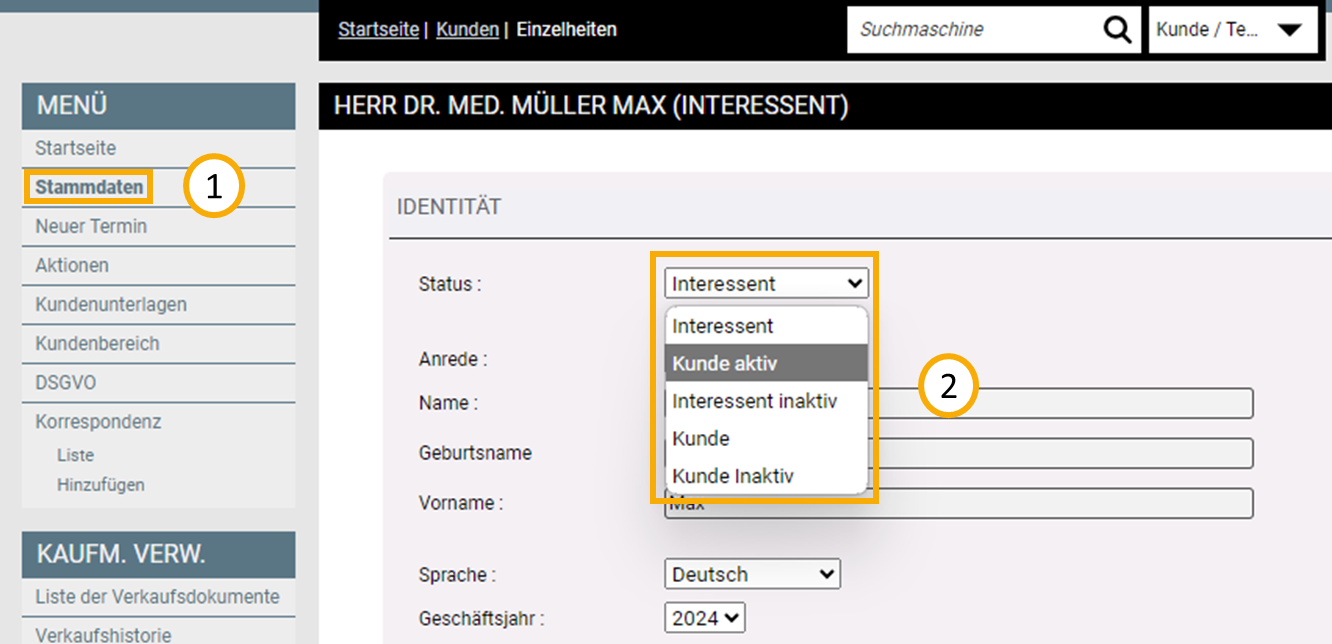Click the search magnifying glass icon
The height and width of the screenshot is (644, 1332).
point(1117,30)
